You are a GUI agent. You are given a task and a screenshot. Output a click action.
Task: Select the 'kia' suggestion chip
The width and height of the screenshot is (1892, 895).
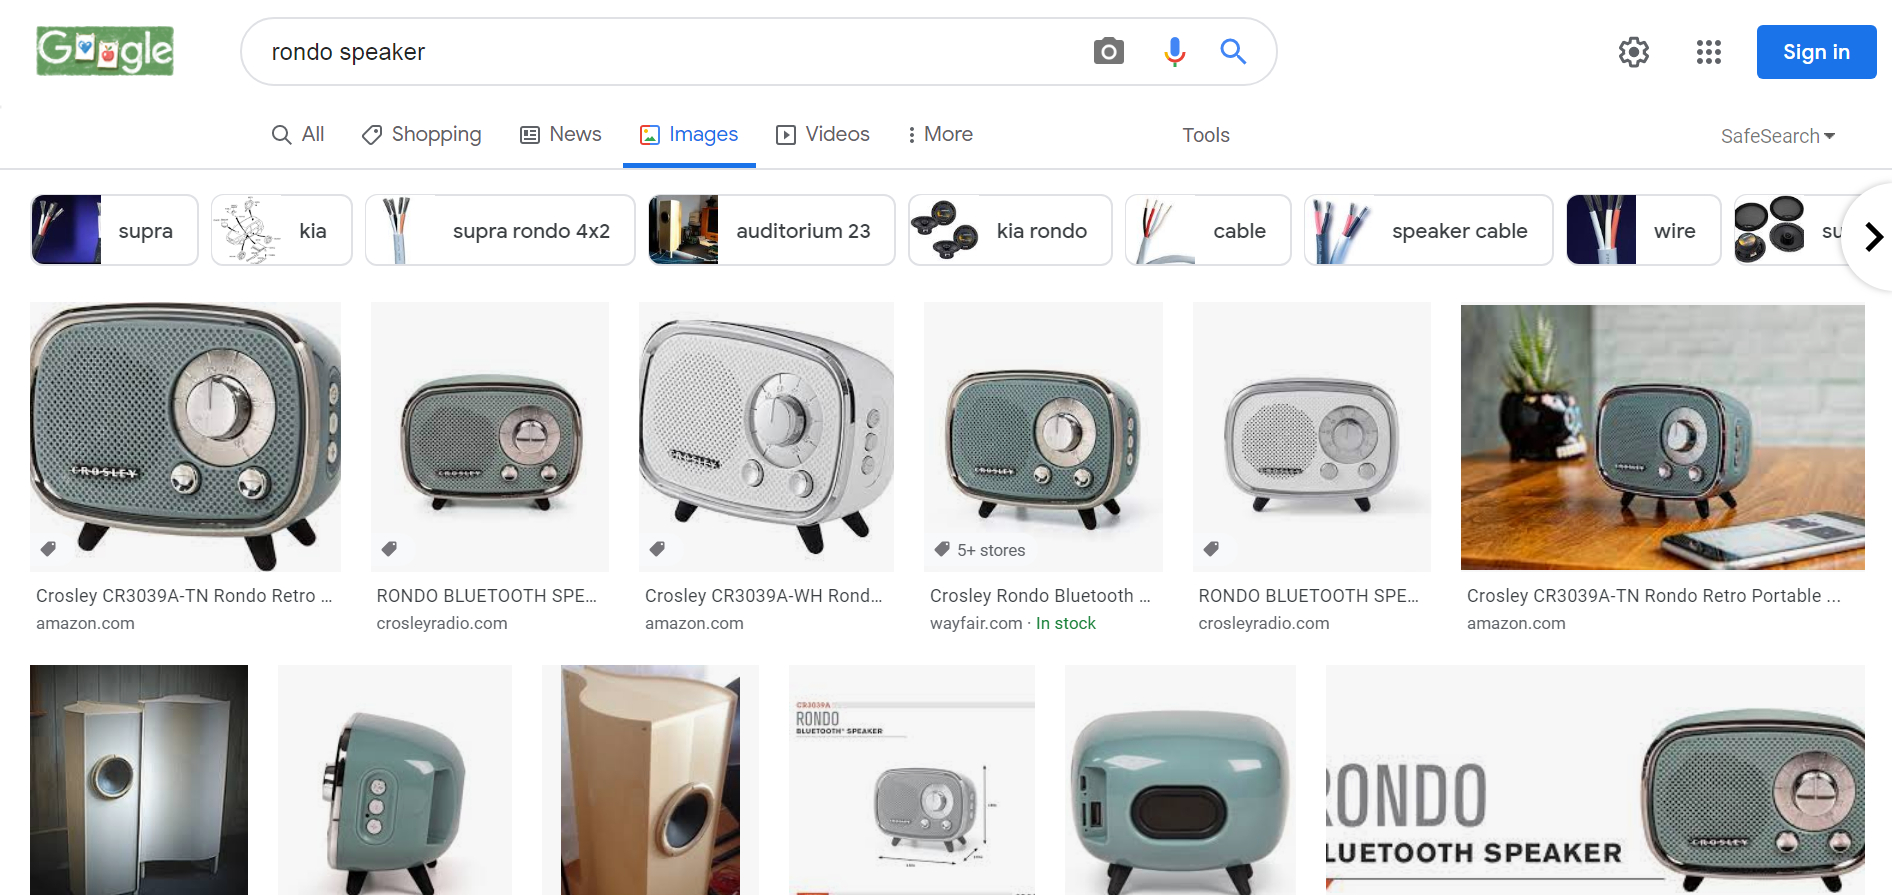click(x=282, y=230)
